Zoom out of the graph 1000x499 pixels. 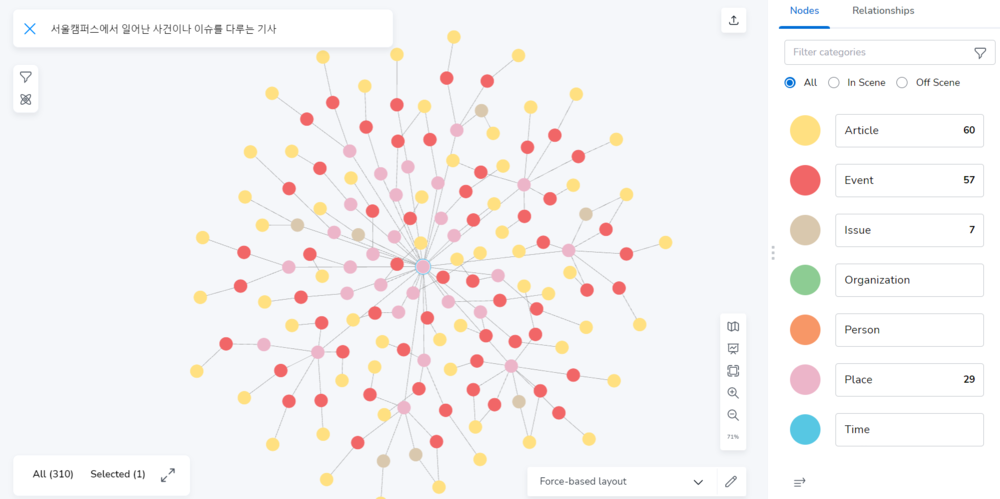(x=733, y=415)
